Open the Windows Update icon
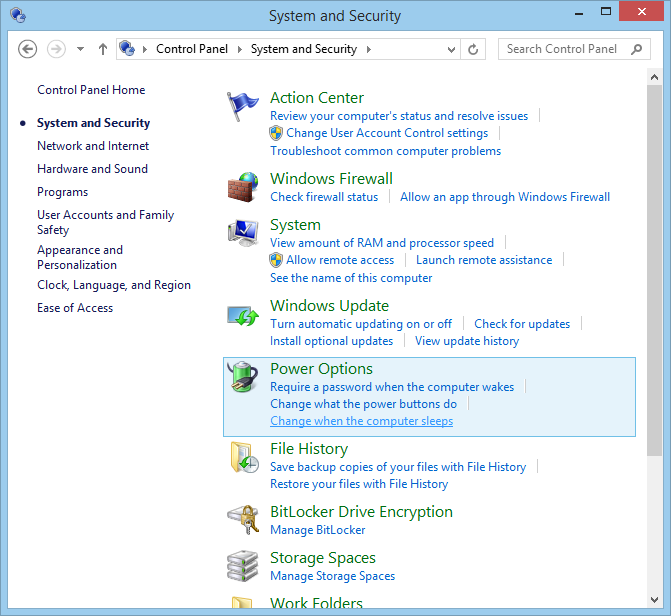Image resolution: width=671 pixels, height=616 pixels. pos(243,316)
